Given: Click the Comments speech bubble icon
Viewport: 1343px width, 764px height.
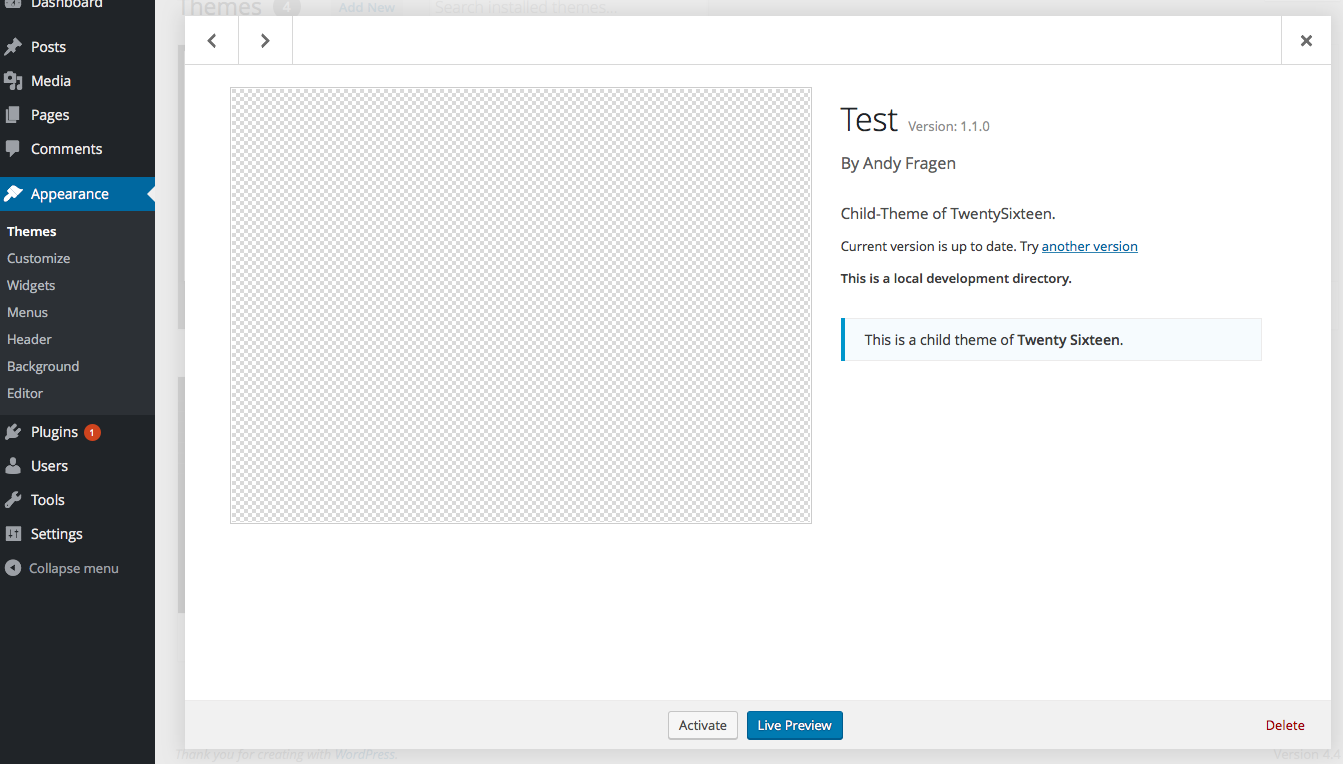Looking at the screenshot, I should [13, 149].
